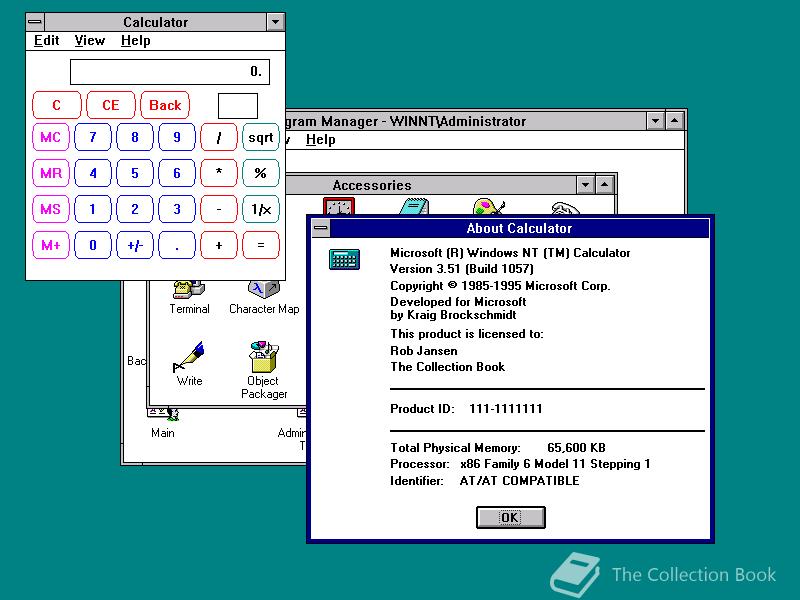This screenshot has height=600, width=800.
Task: Click the 9 key on Calculator
Action: click(x=177, y=137)
